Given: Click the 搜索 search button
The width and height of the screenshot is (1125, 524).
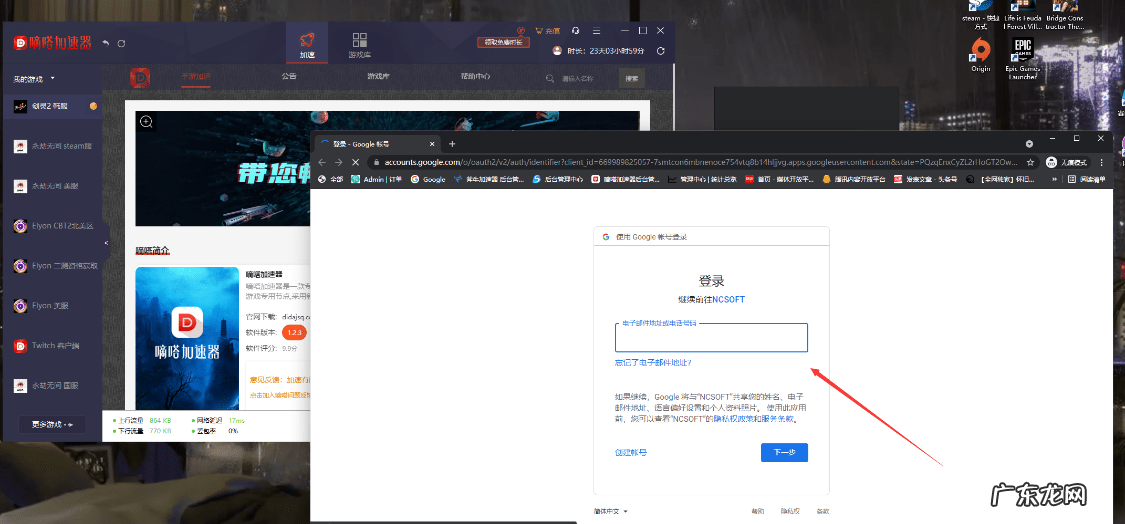Looking at the screenshot, I should (x=631, y=78).
